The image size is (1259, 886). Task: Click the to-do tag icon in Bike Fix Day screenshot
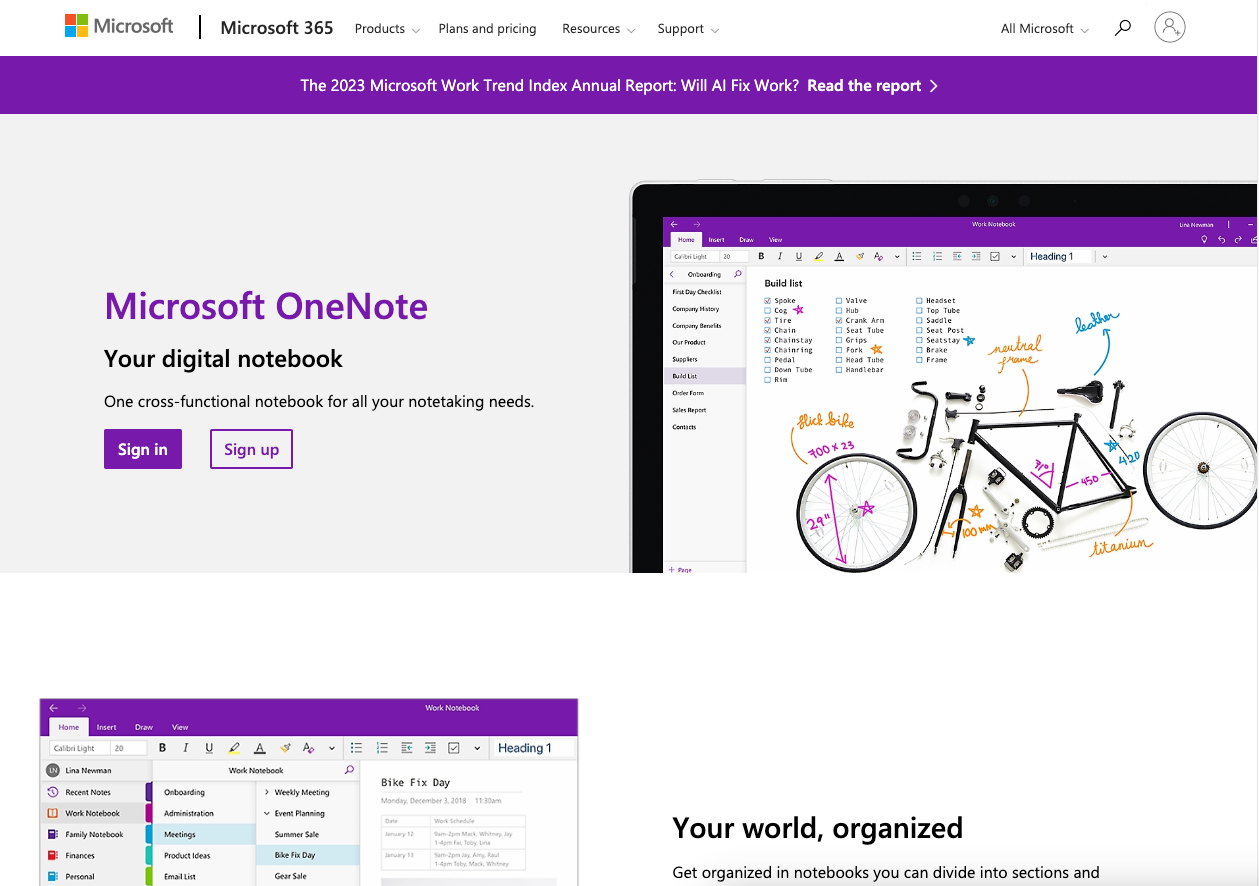click(x=454, y=748)
